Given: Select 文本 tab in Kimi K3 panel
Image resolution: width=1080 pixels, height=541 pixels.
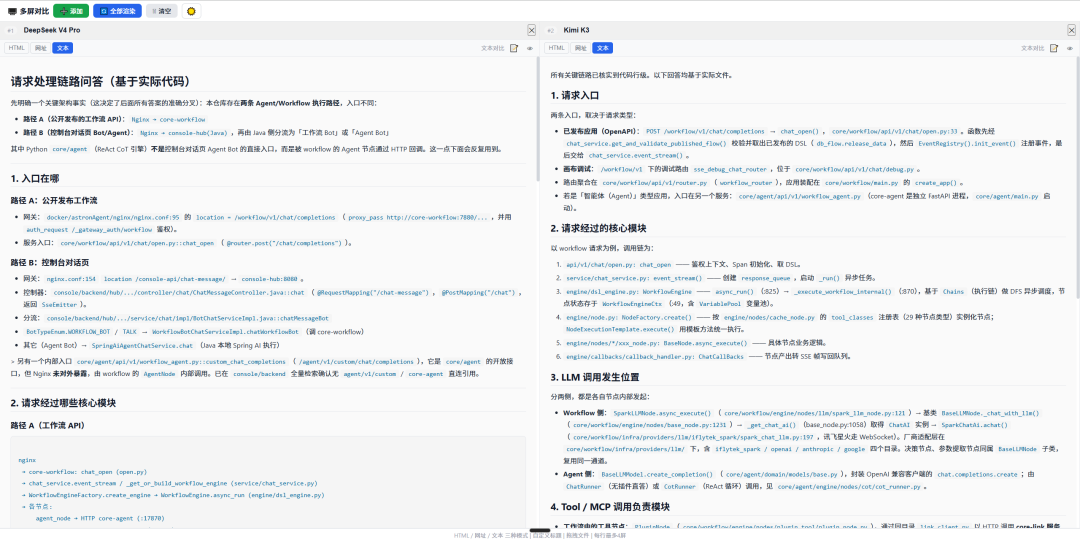Looking at the screenshot, I should (x=603, y=48).
